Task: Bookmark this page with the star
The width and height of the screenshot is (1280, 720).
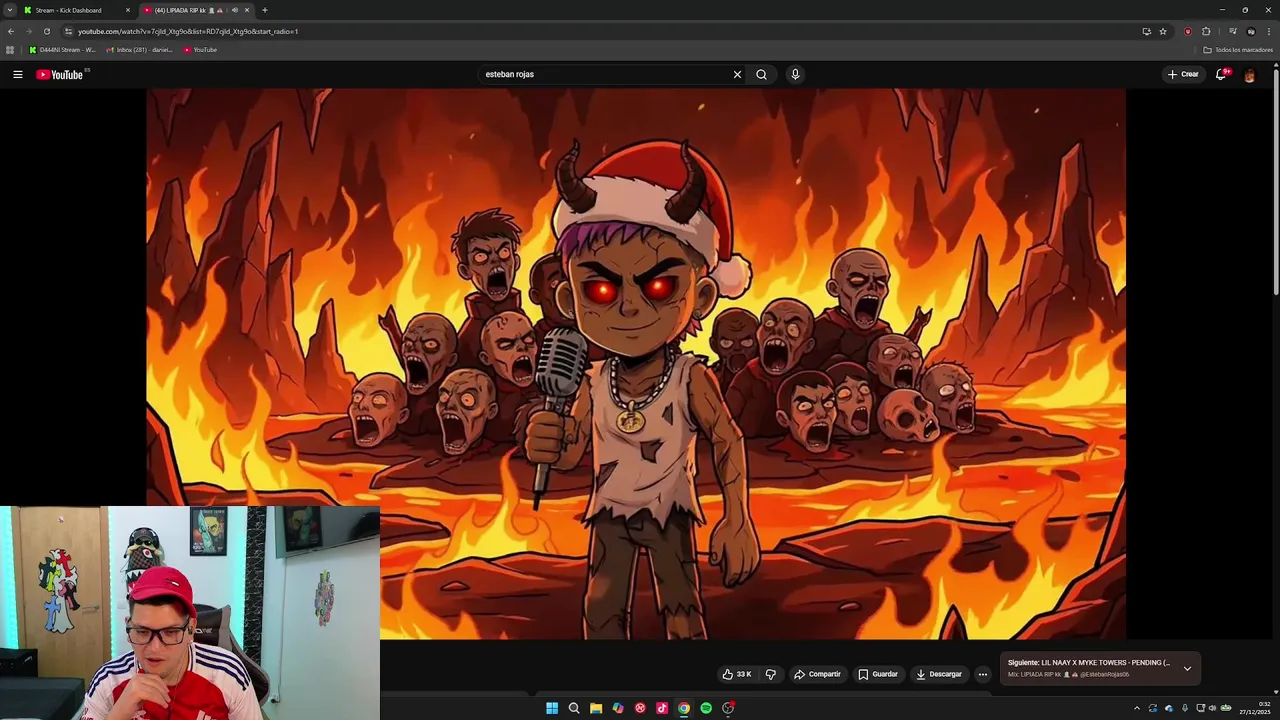Action: [1163, 31]
